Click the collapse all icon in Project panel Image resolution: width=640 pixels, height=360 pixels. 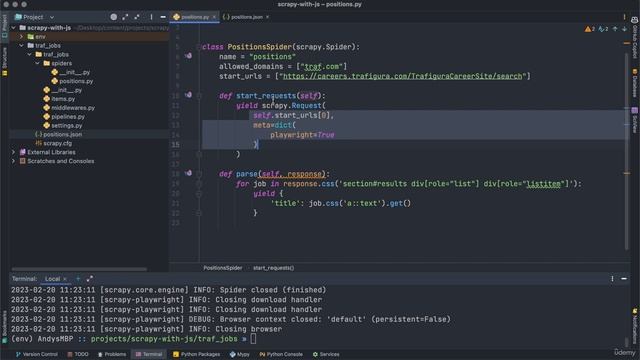click(137, 17)
